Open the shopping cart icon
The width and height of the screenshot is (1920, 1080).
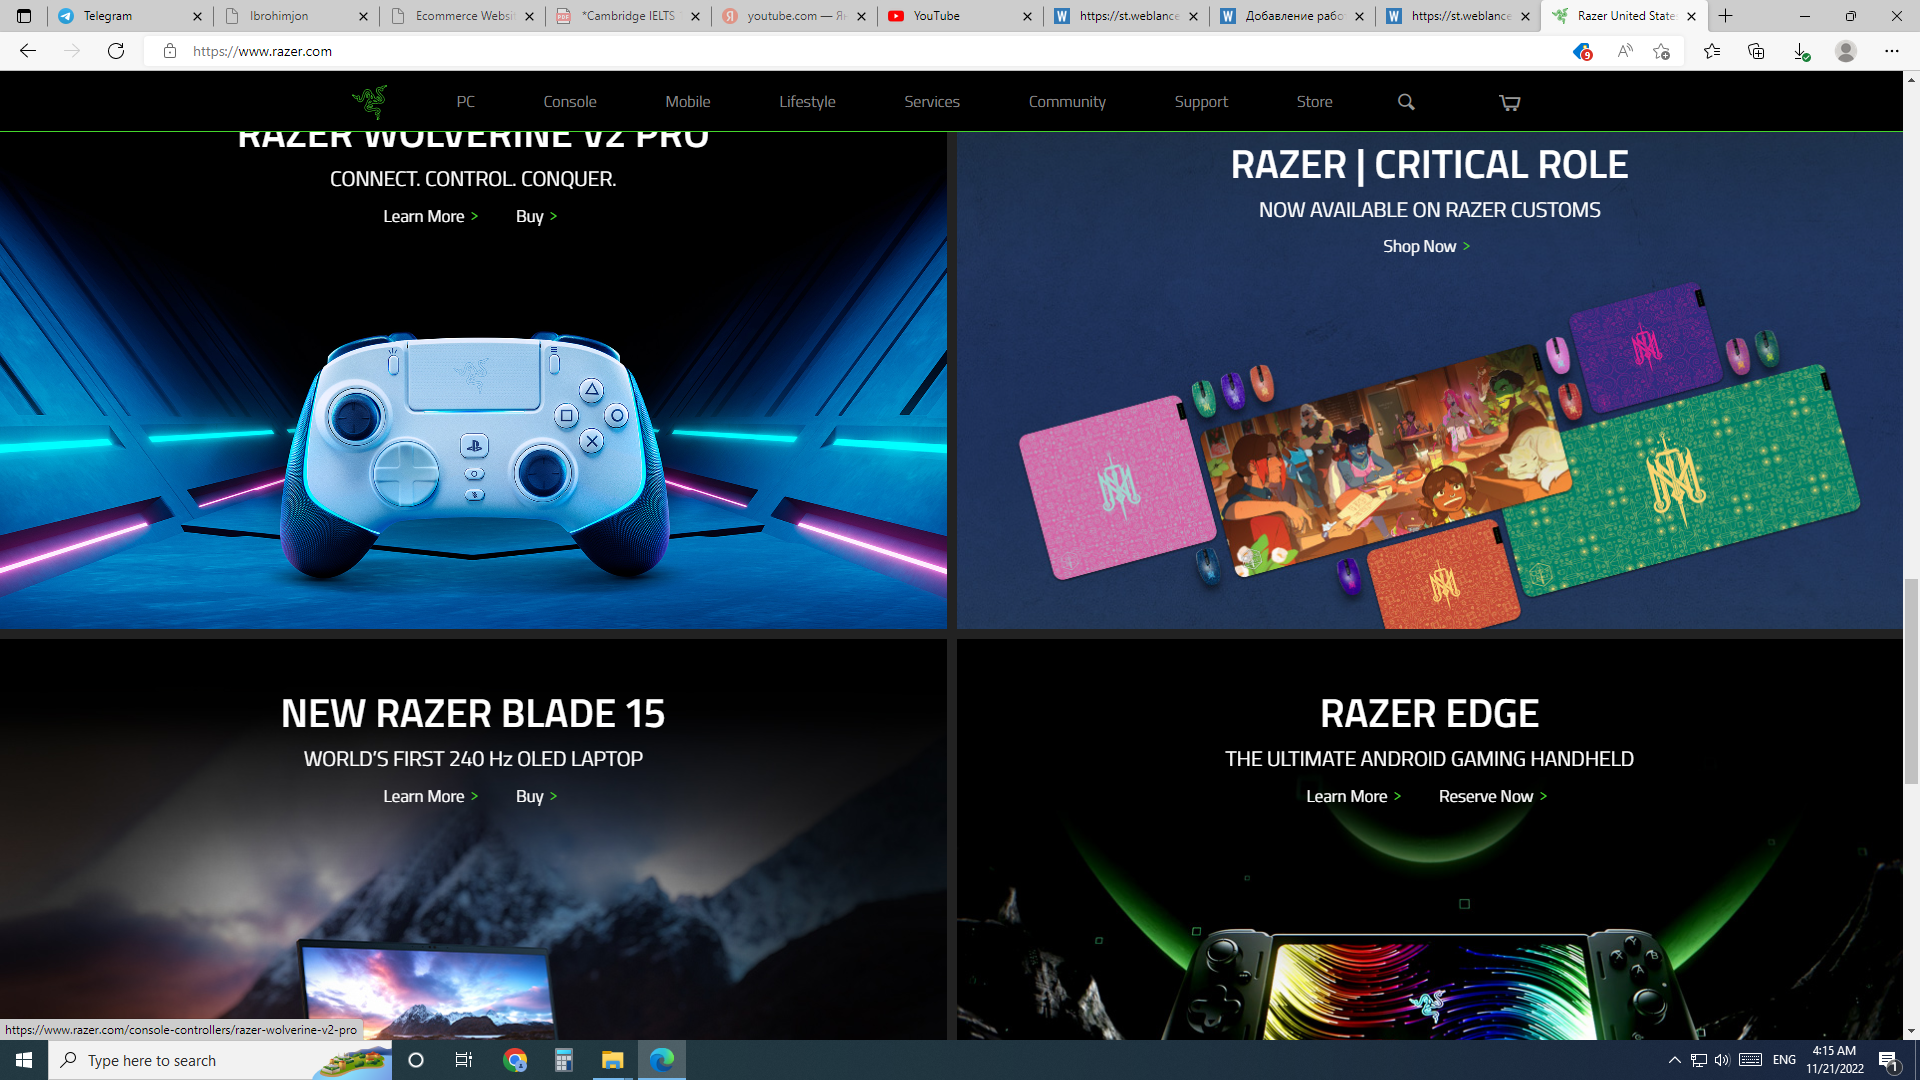(1510, 102)
